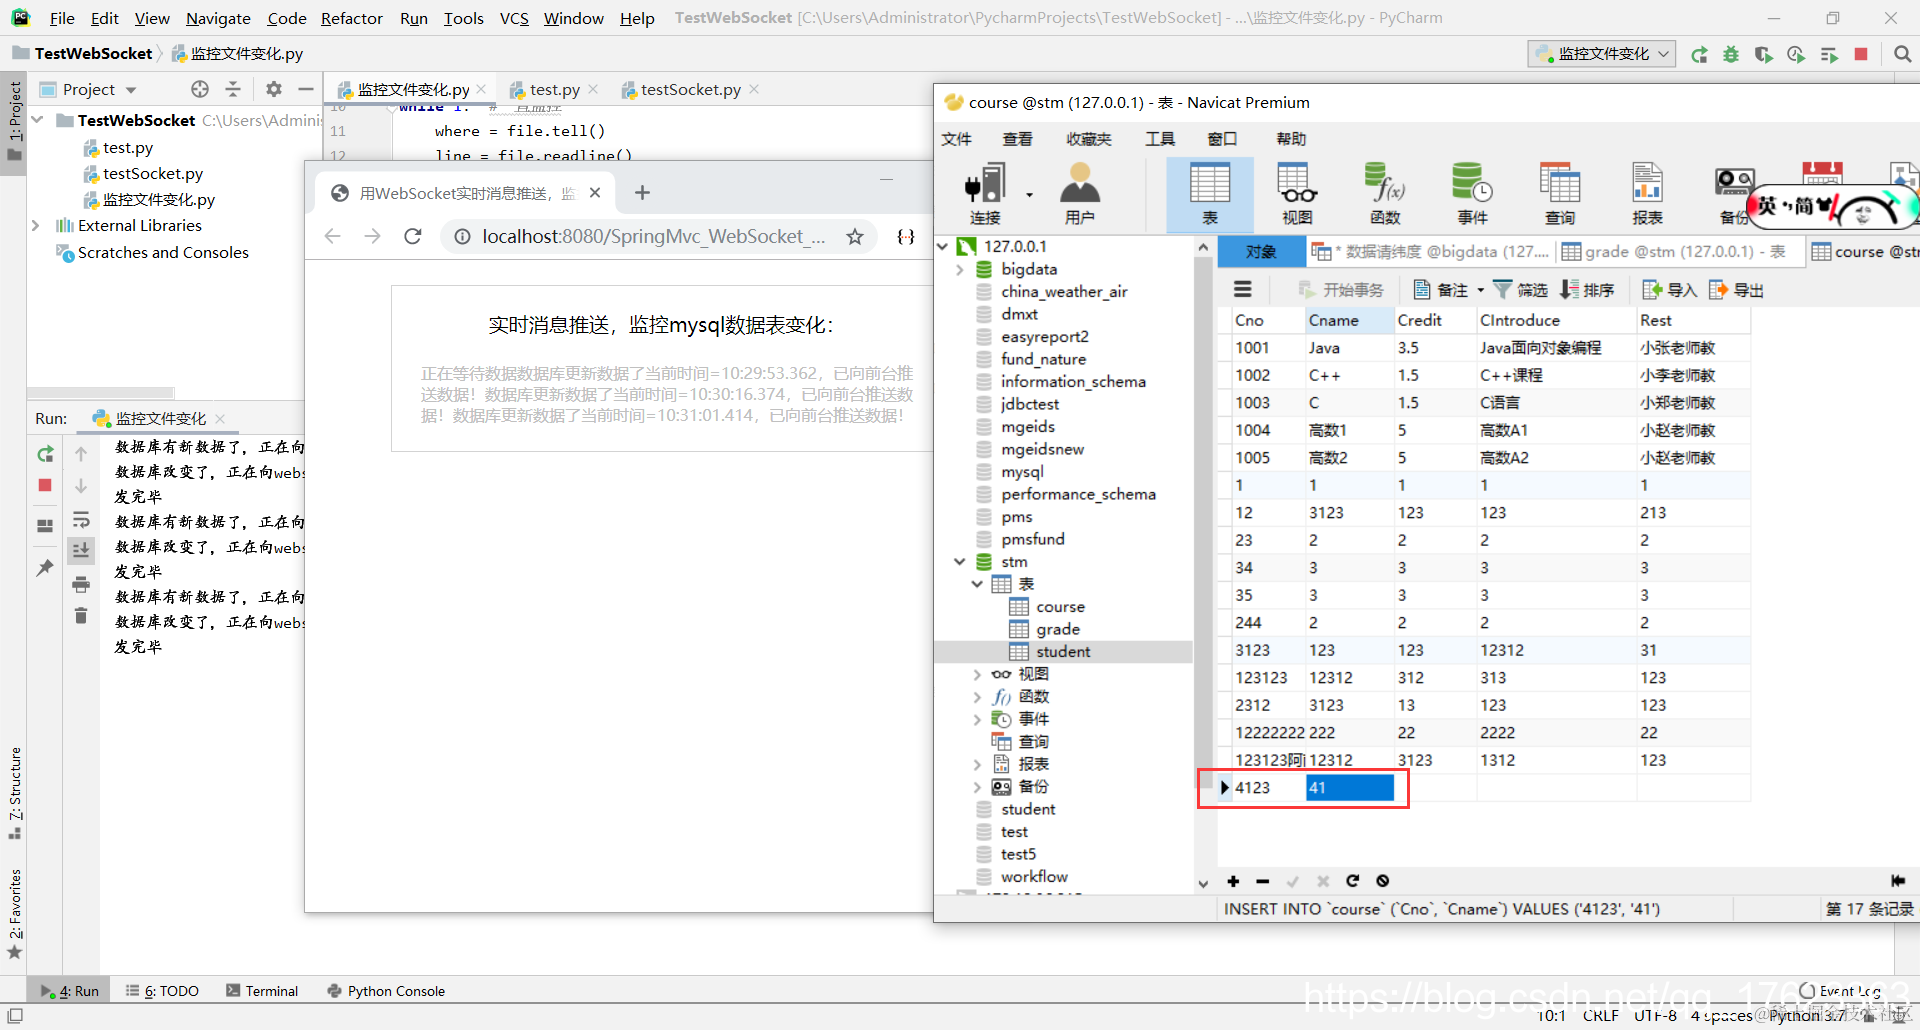Viewport: 1920px width, 1030px height.
Task: Open the Python Console tool window
Action: click(x=386, y=991)
